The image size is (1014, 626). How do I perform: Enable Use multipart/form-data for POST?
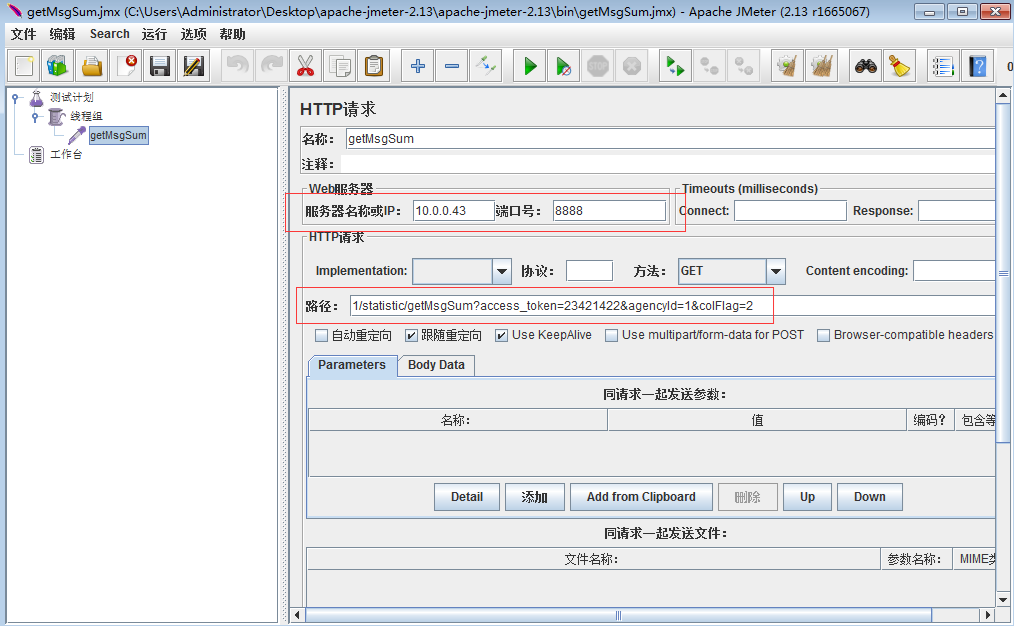(x=611, y=336)
